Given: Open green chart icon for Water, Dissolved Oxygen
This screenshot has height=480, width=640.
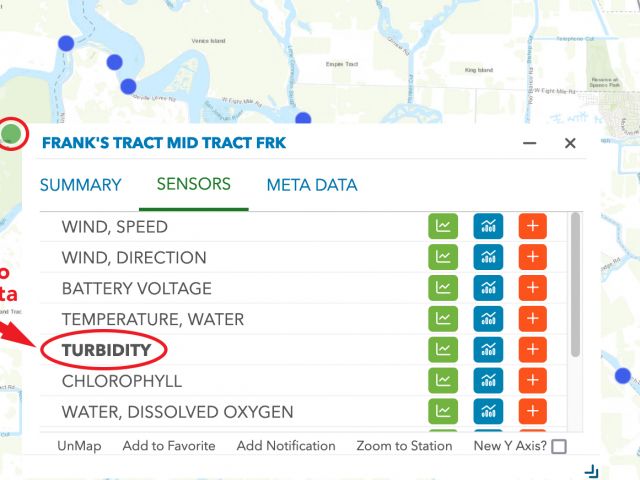Looking at the screenshot, I should (x=443, y=411).
